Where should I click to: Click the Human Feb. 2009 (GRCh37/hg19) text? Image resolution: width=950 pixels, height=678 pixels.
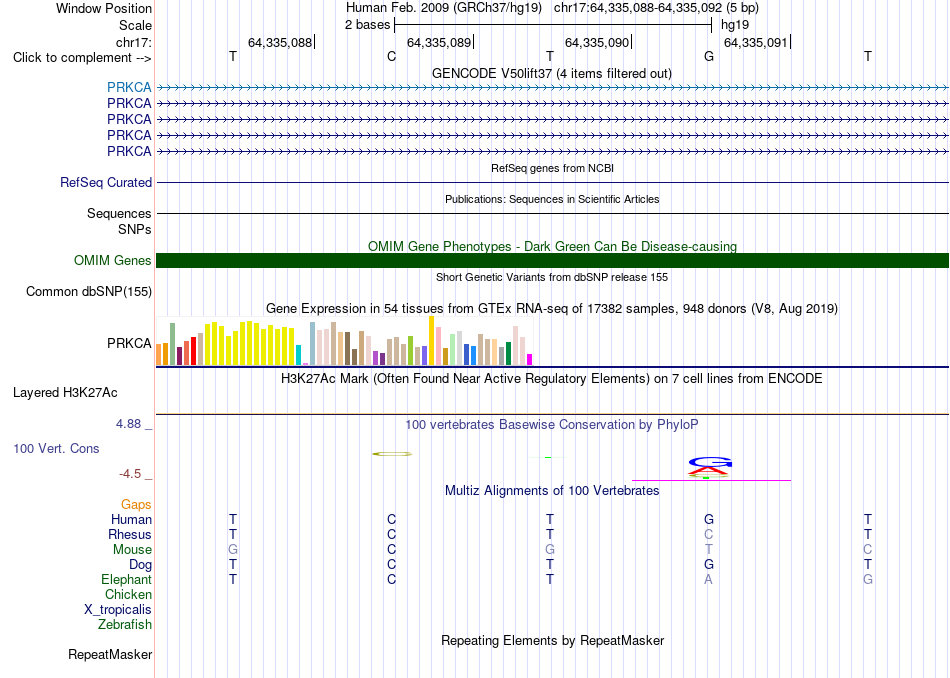(446, 8)
